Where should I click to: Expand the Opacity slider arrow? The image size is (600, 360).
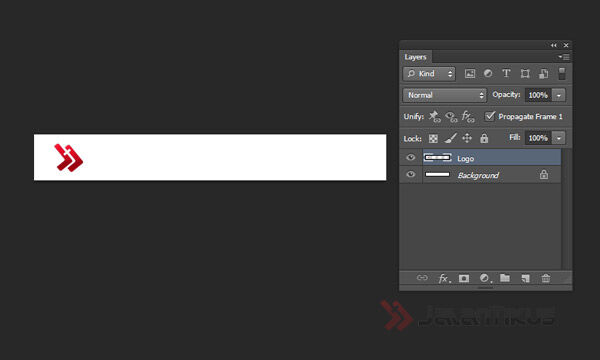(559, 95)
